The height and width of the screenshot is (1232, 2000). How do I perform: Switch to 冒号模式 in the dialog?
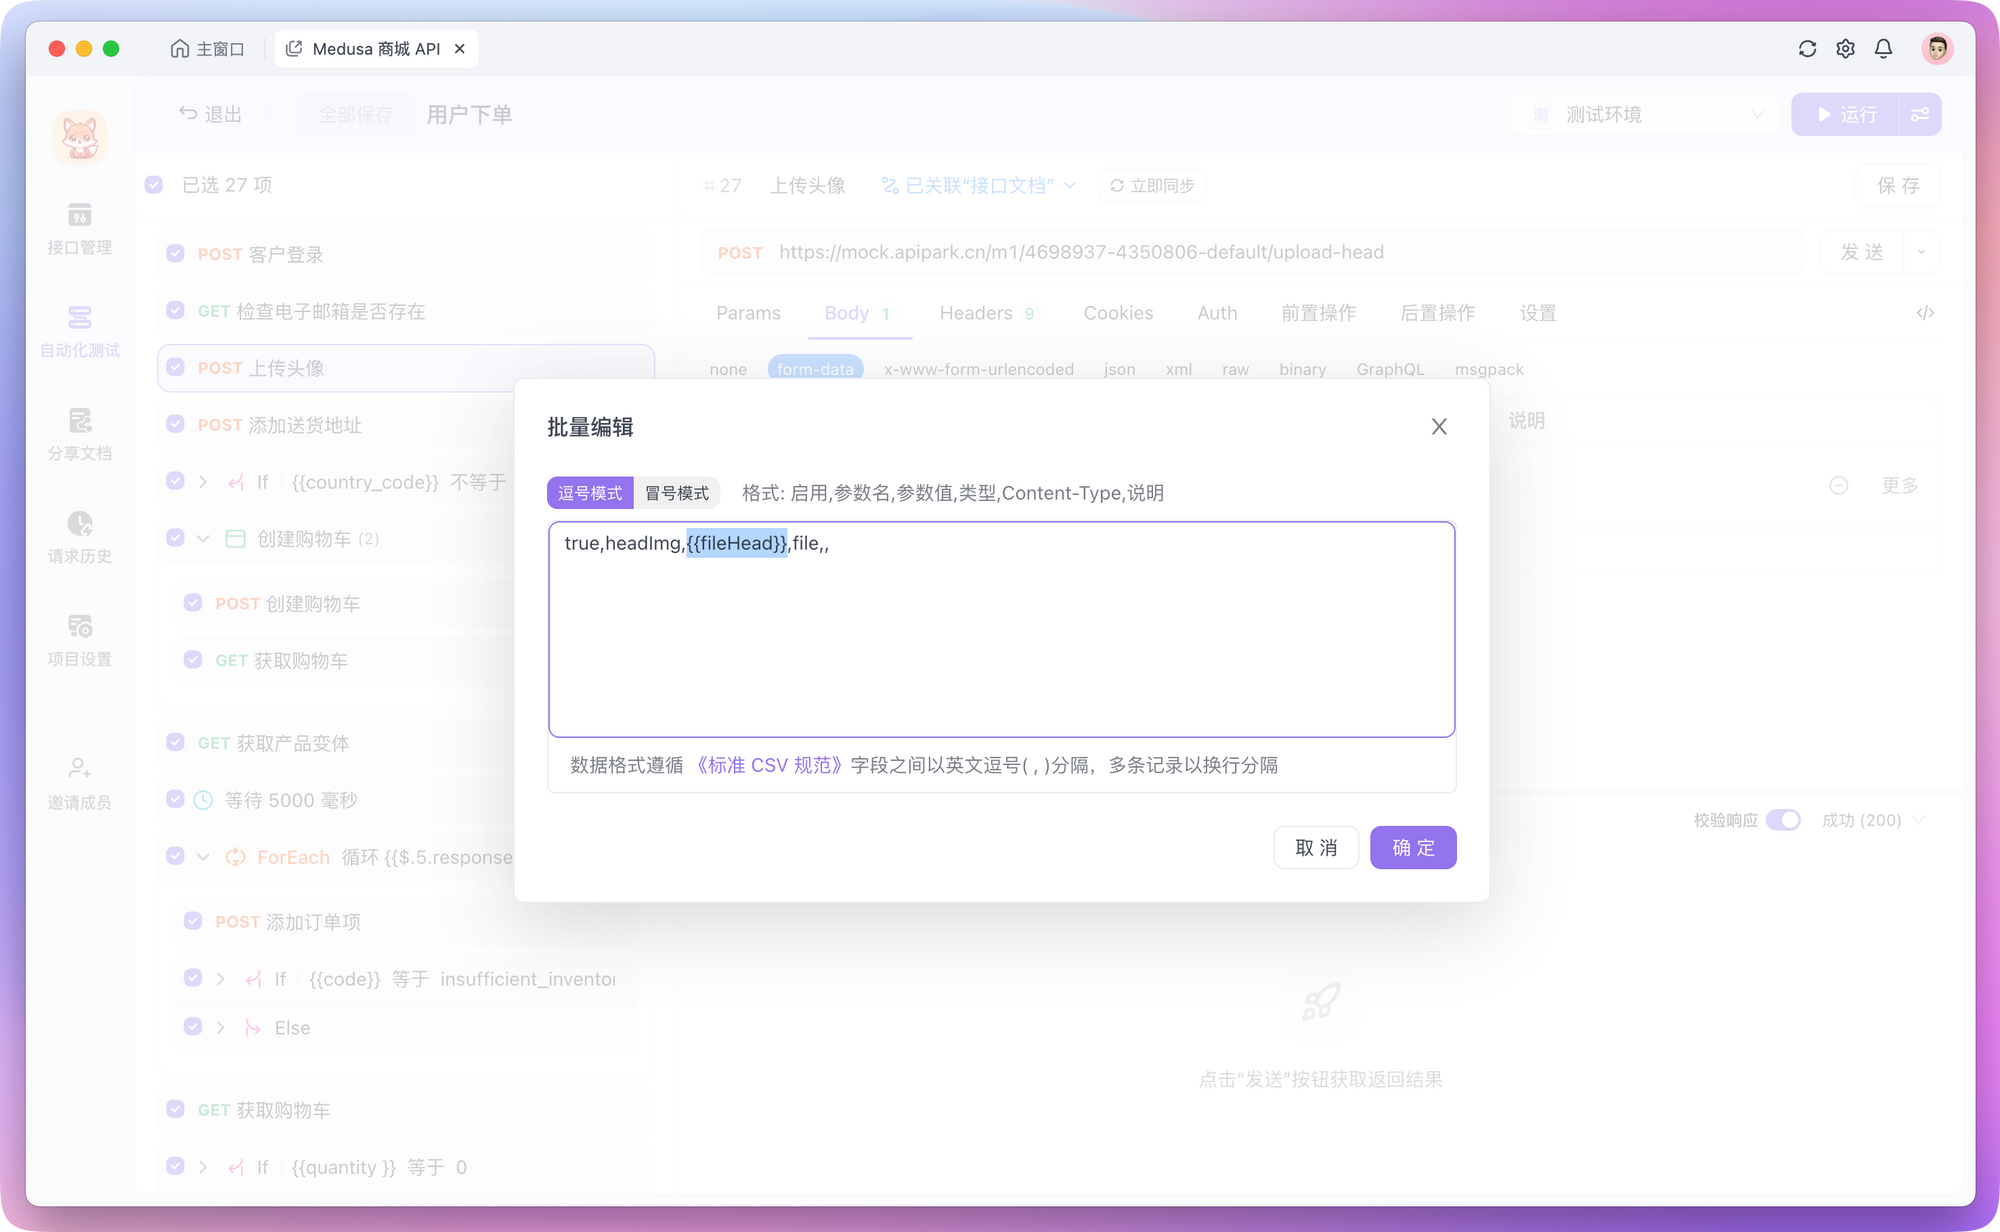pos(676,492)
